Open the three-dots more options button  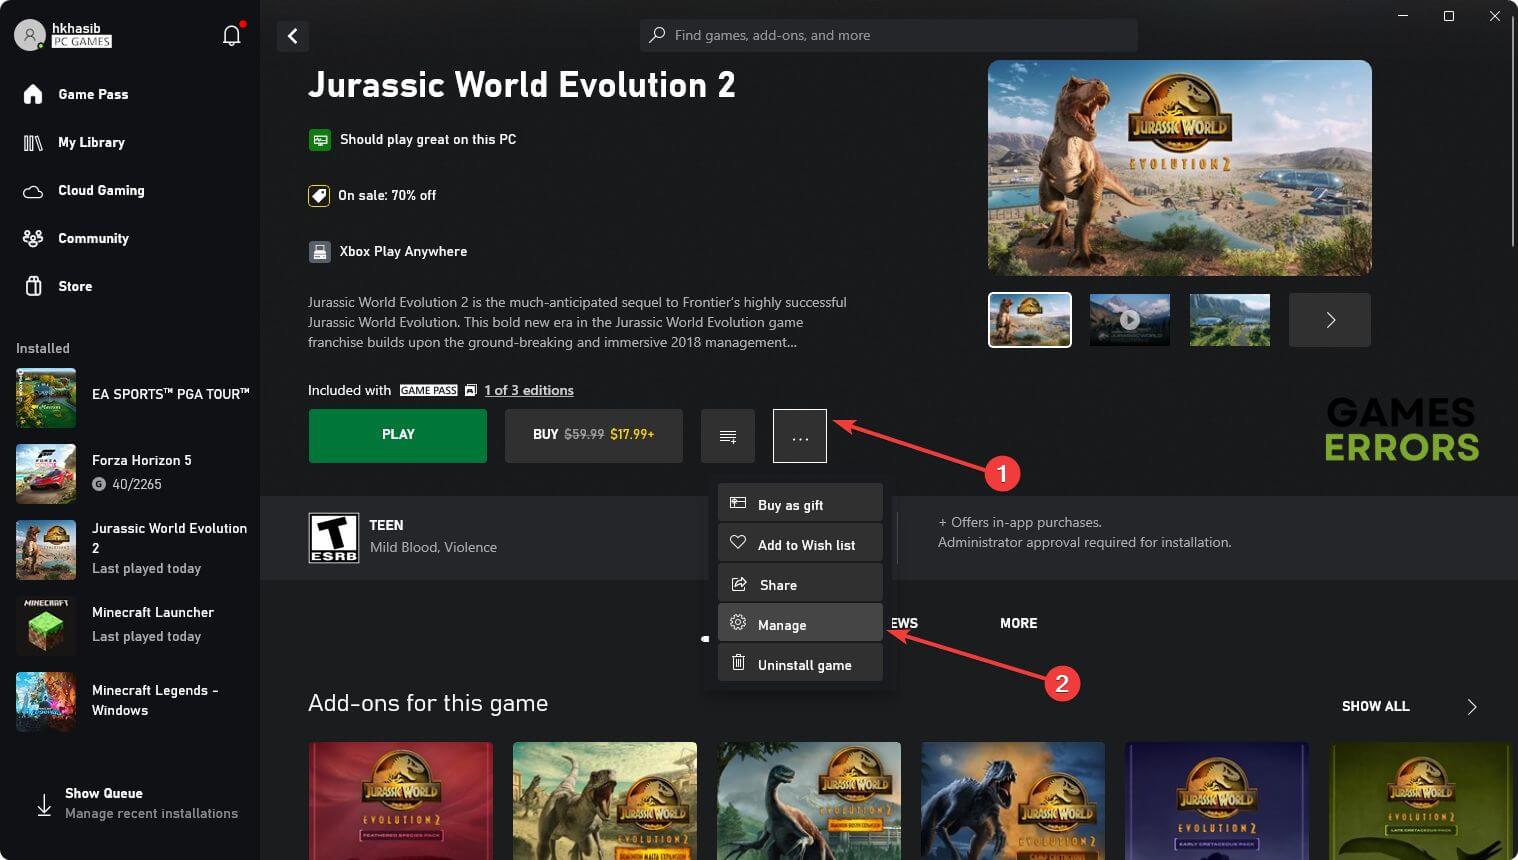pyautogui.click(x=799, y=436)
